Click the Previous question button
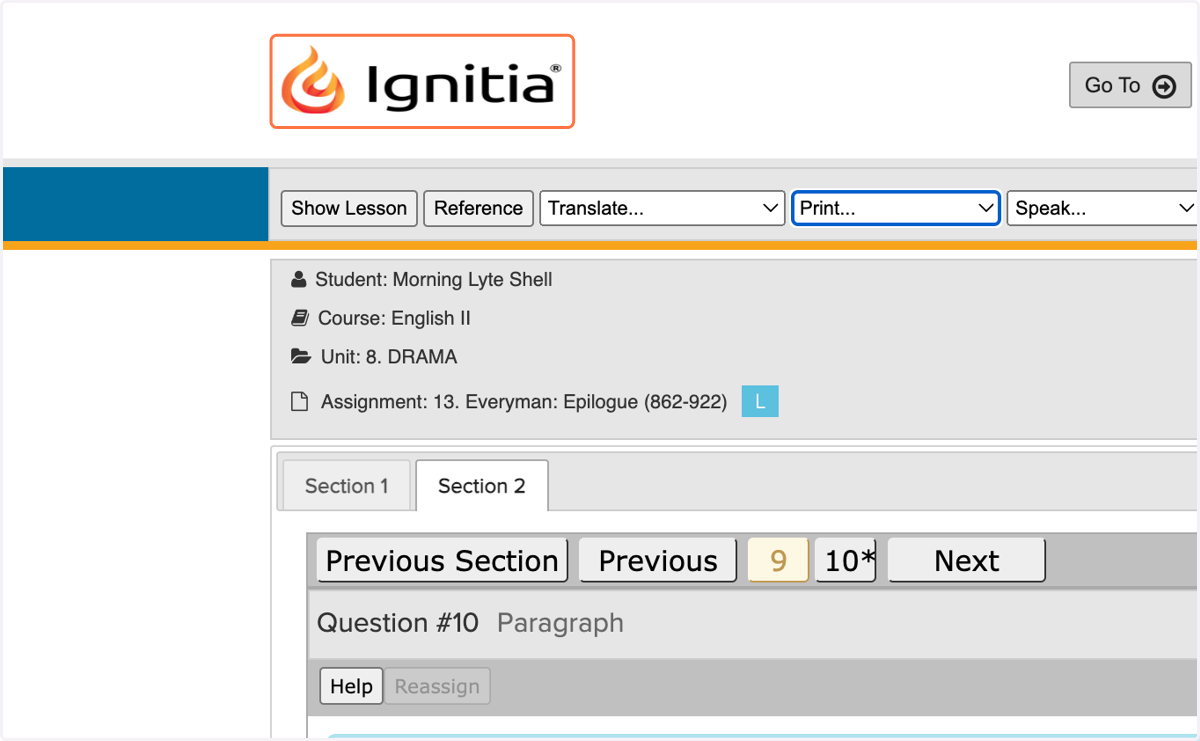The width and height of the screenshot is (1200, 741). [x=658, y=560]
